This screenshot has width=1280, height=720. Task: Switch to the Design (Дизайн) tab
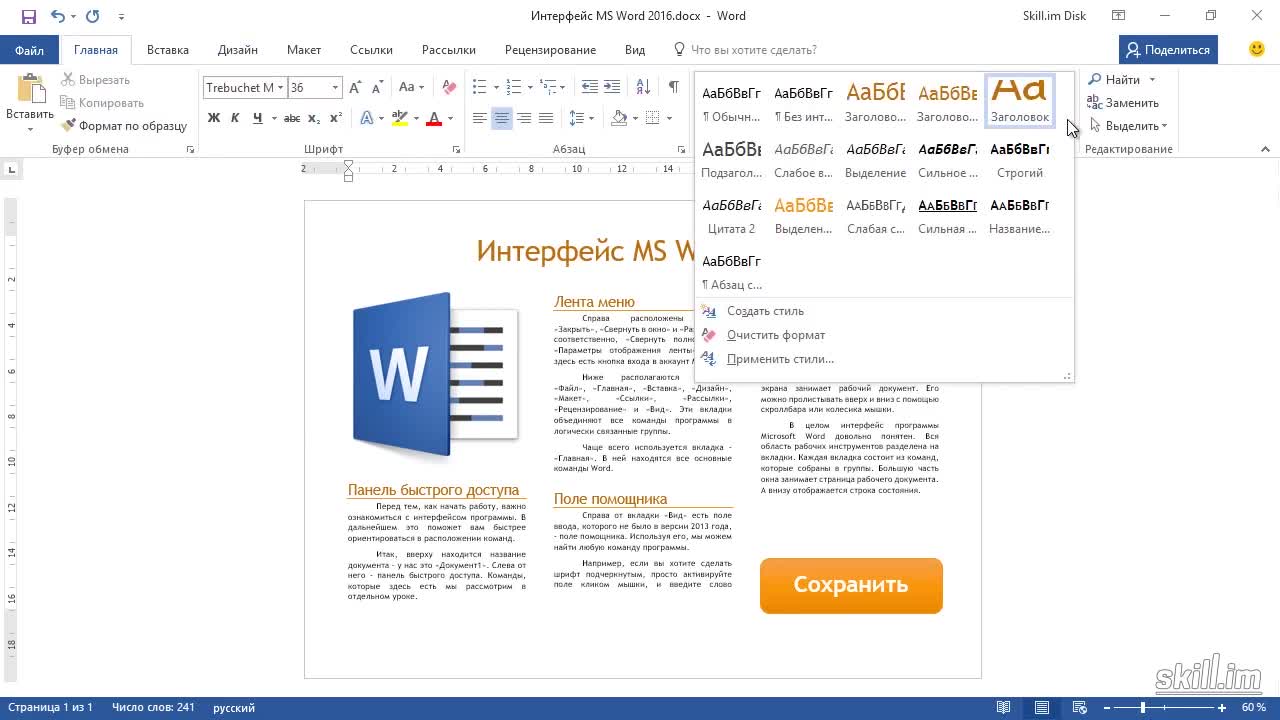pyautogui.click(x=238, y=50)
